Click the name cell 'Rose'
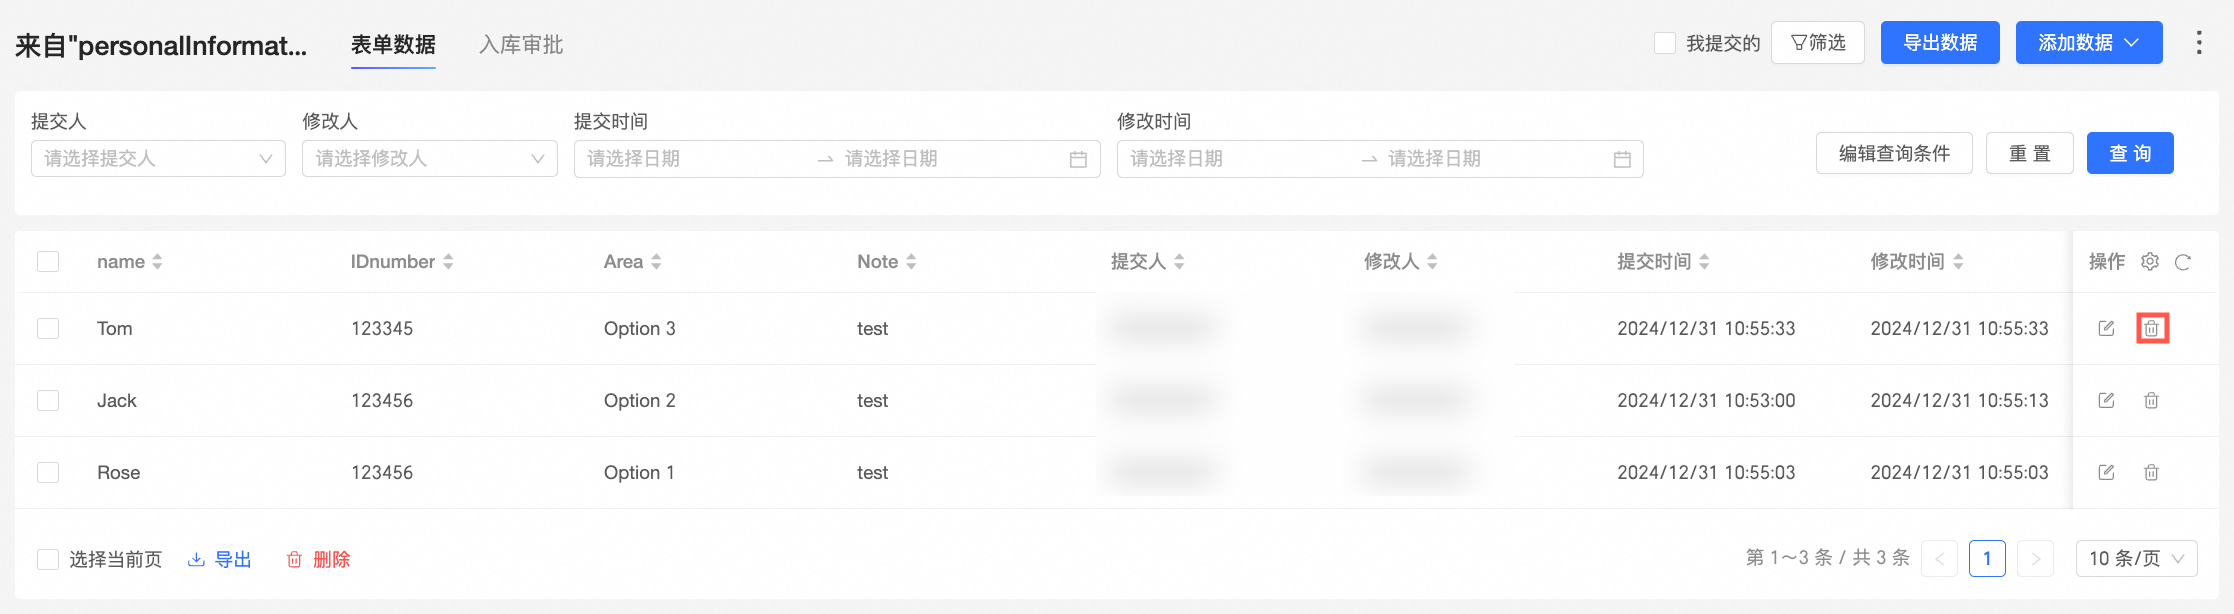The image size is (2234, 614). click(x=118, y=472)
